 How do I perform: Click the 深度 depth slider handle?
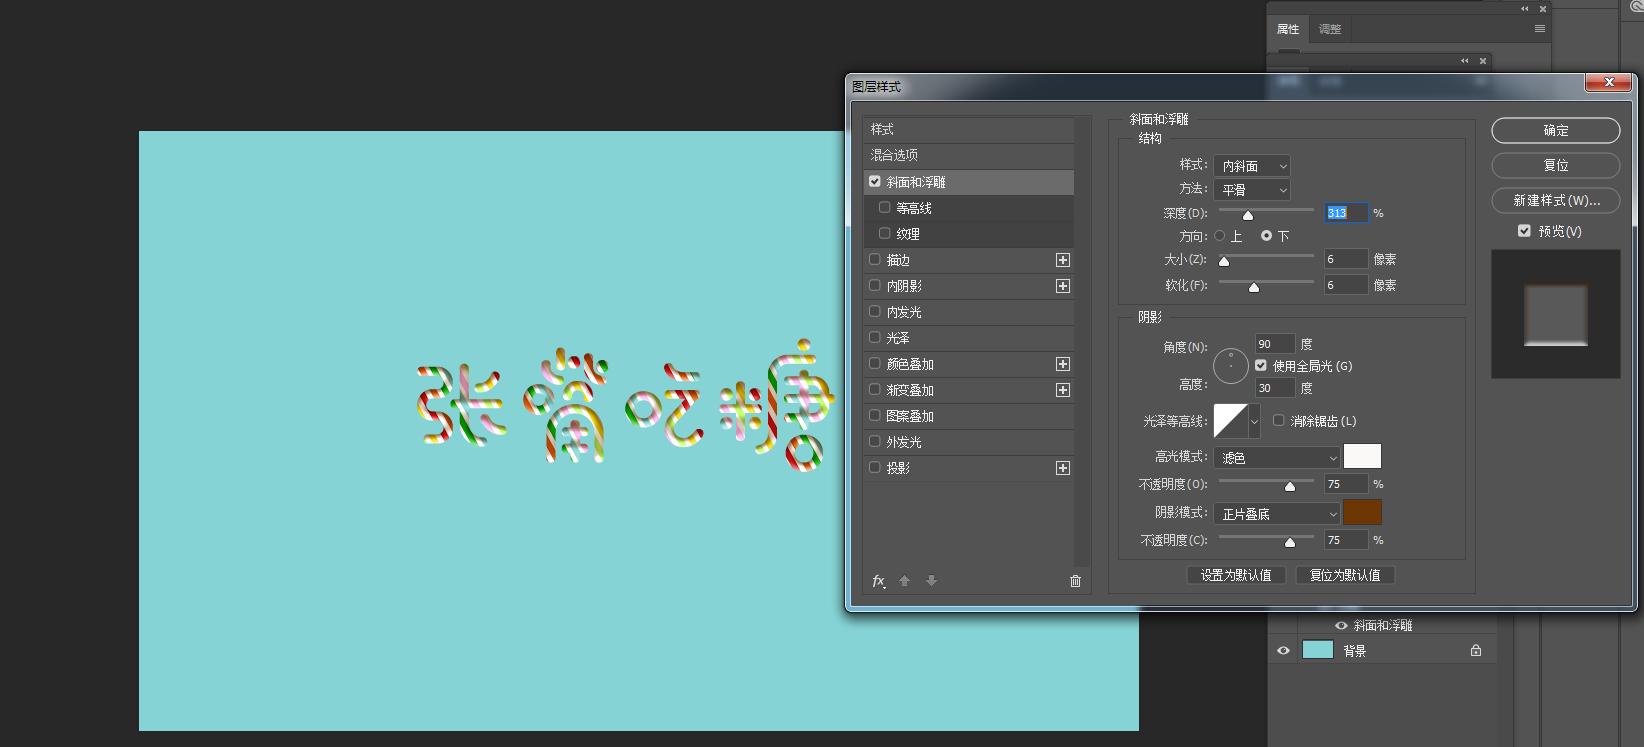1247,215
